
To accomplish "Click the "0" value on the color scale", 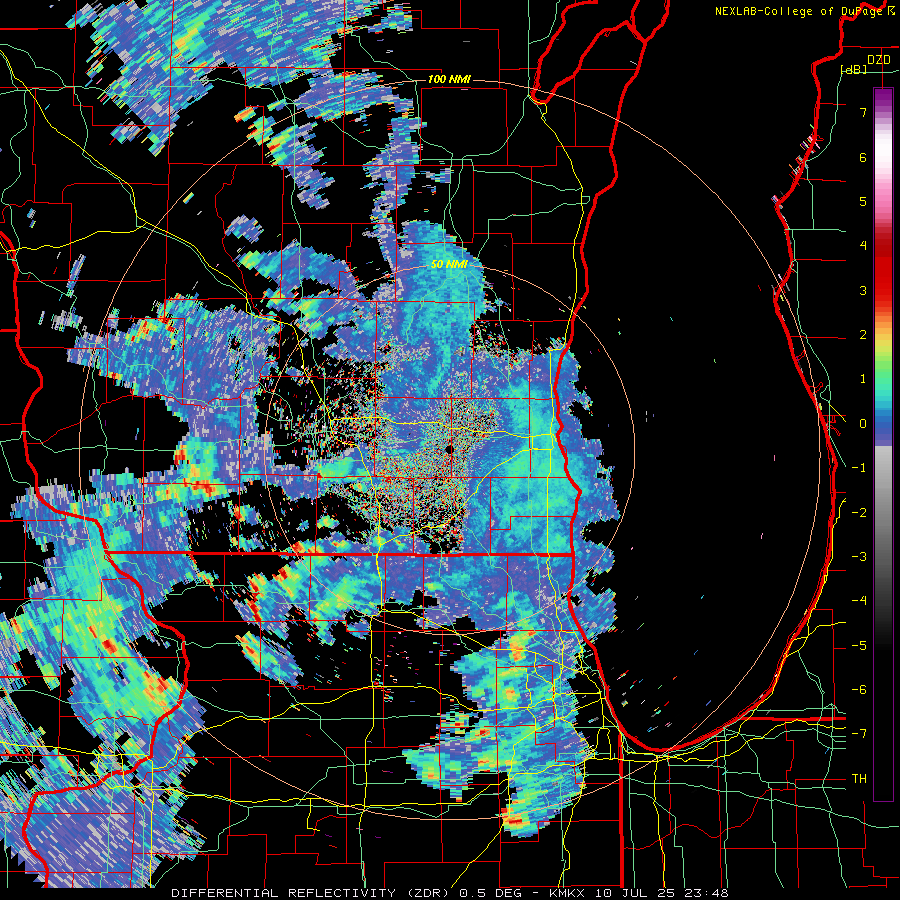I will pos(863,424).
